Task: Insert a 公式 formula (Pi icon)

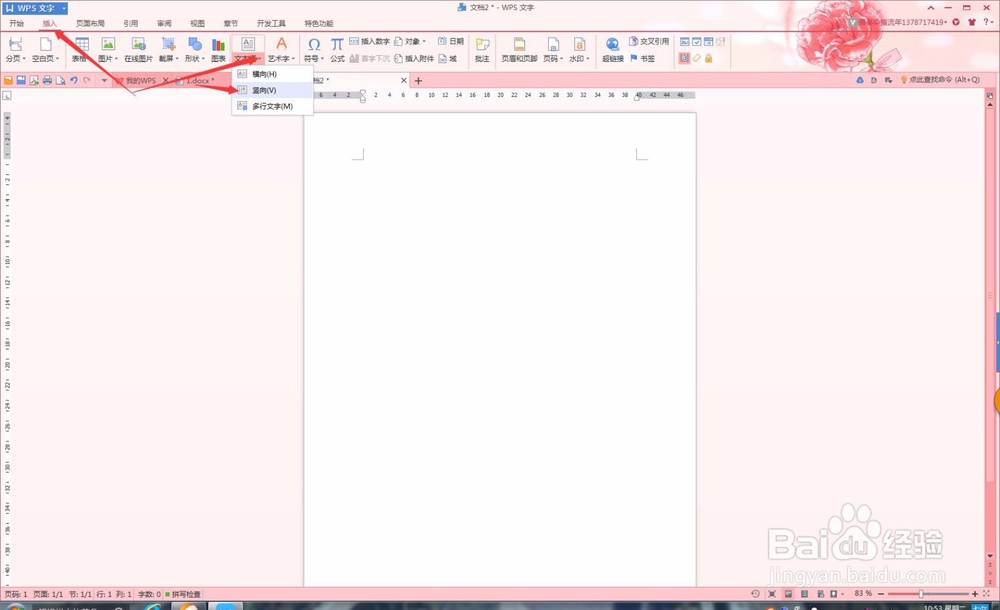Action: 337,49
